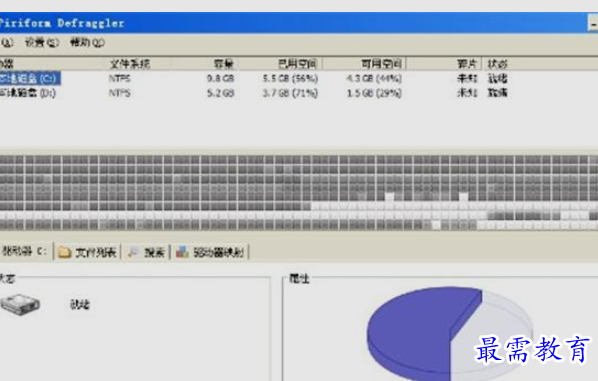Click the 就绪 text beside the hard drive icon
Viewport: 598px width, 381px height.
tap(80, 304)
